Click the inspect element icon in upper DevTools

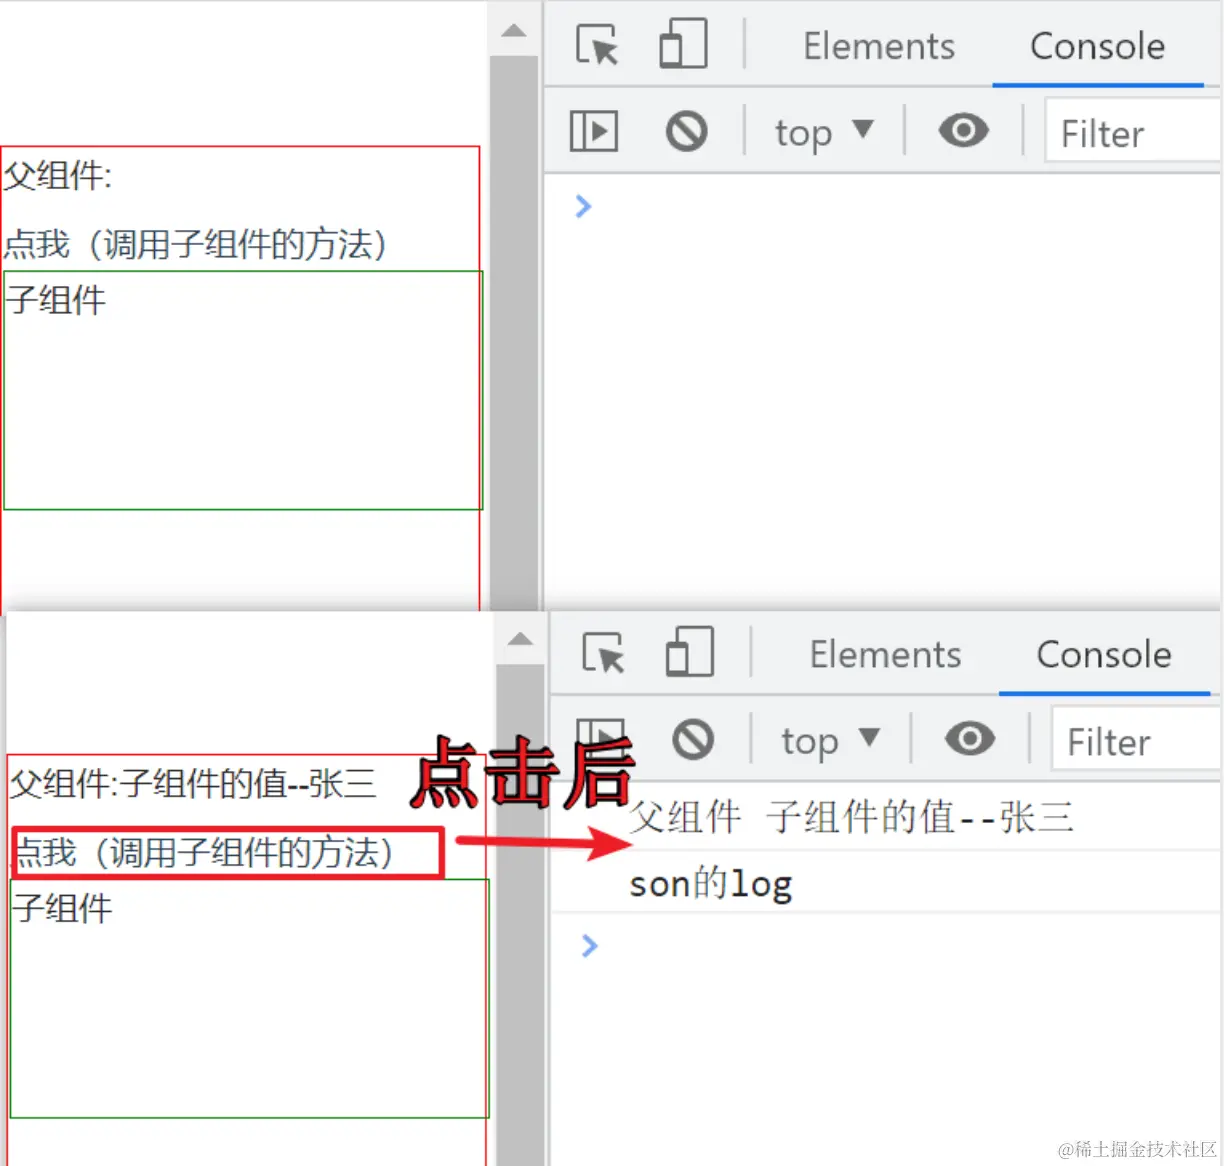597,45
